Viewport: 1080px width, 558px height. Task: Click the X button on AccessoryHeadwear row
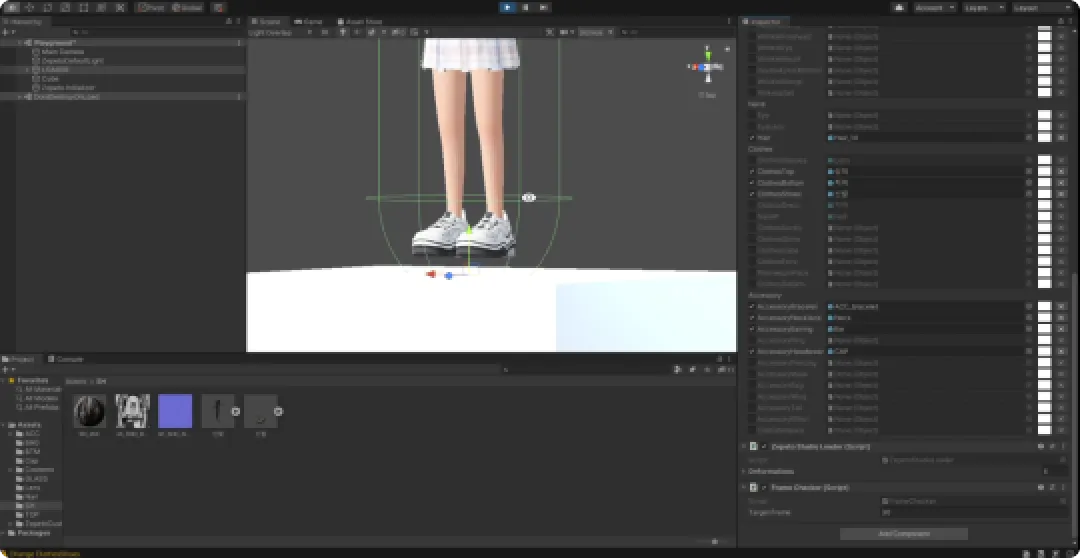click(x=1061, y=351)
